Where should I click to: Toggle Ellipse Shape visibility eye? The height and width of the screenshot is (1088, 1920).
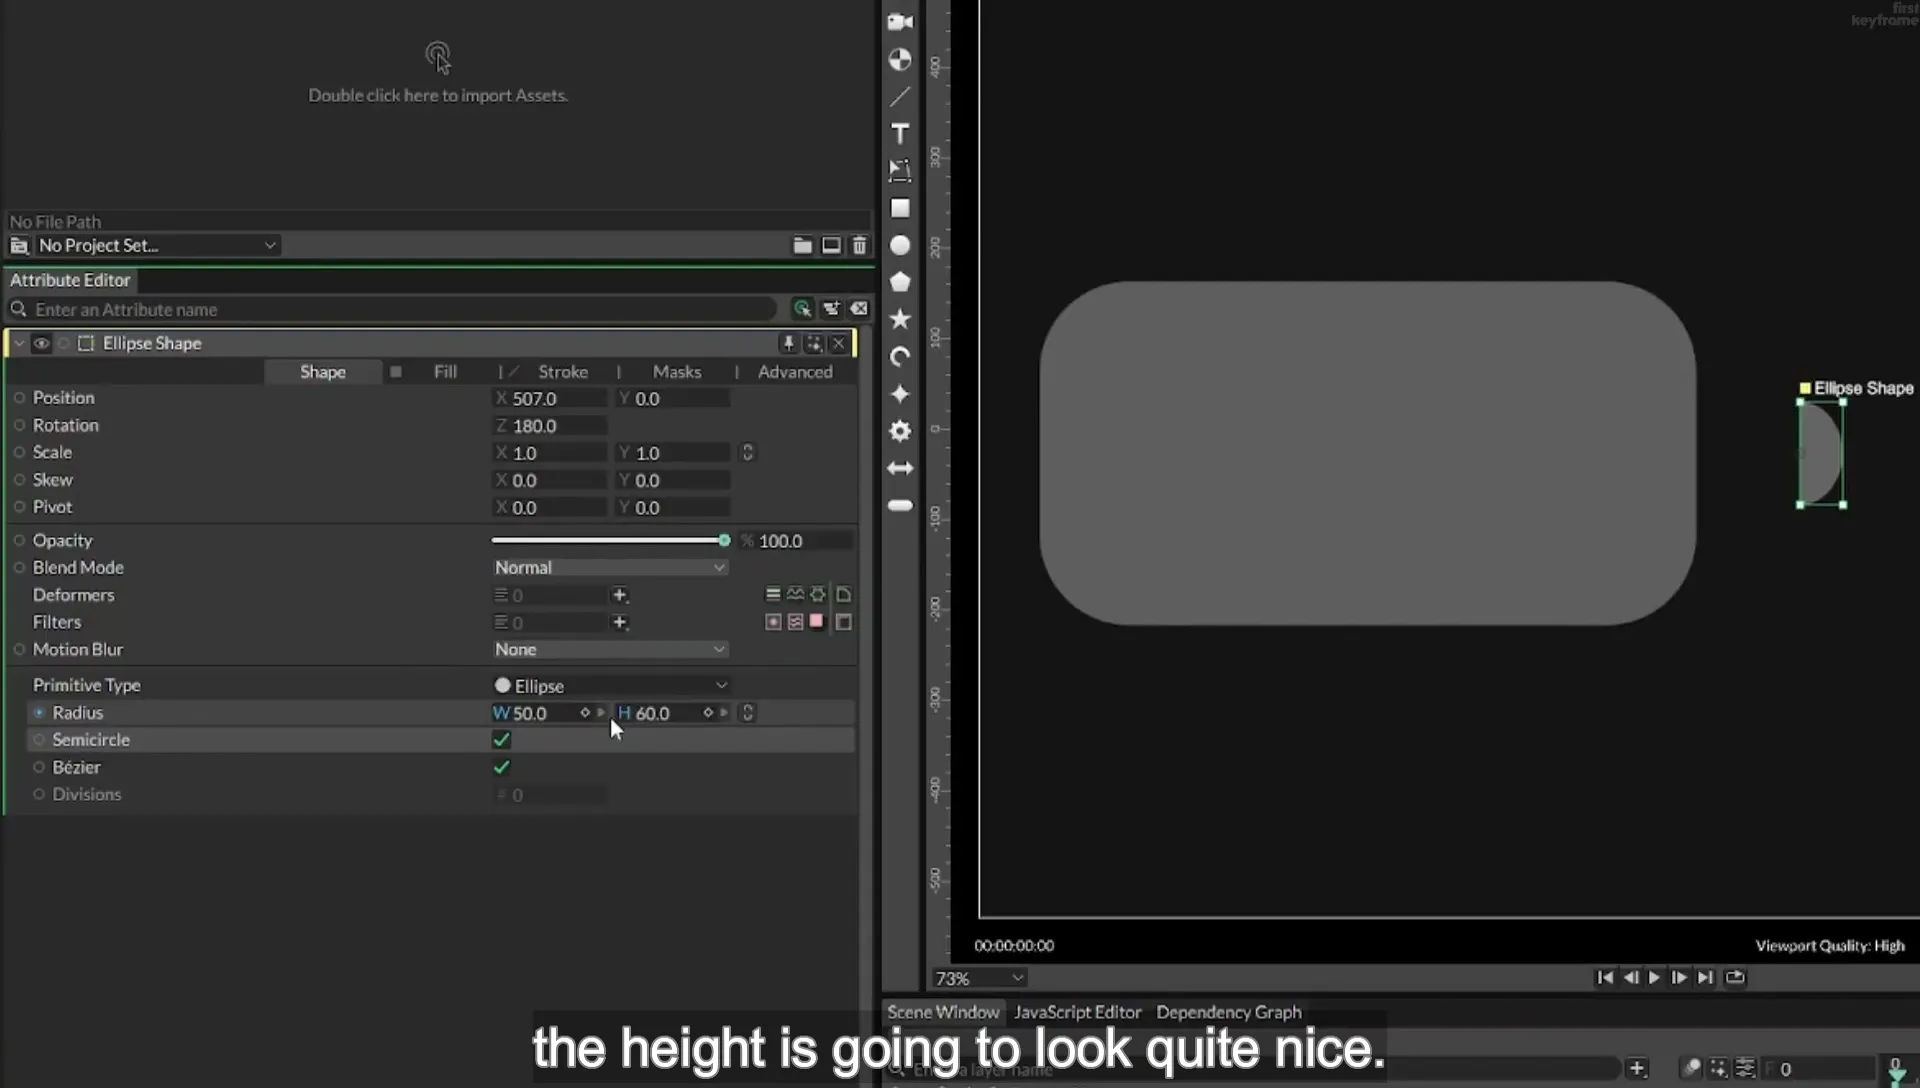[41, 343]
